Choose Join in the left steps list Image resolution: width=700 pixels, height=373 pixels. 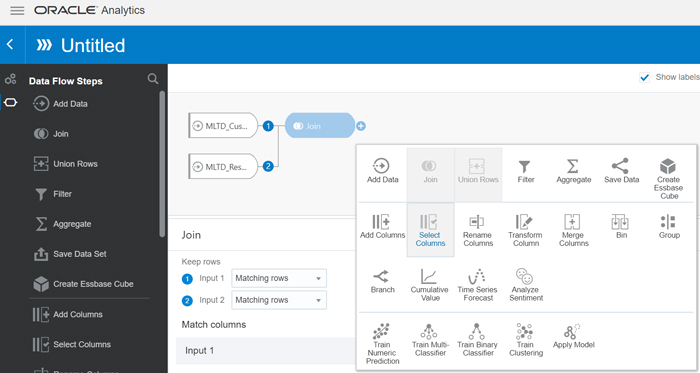[51, 134]
